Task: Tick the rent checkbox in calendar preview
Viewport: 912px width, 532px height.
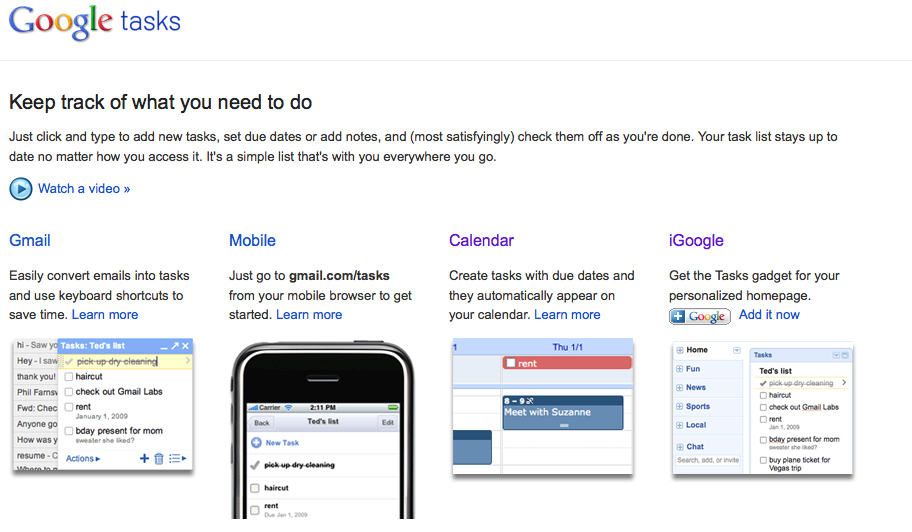Action: [x=511, y=363]
